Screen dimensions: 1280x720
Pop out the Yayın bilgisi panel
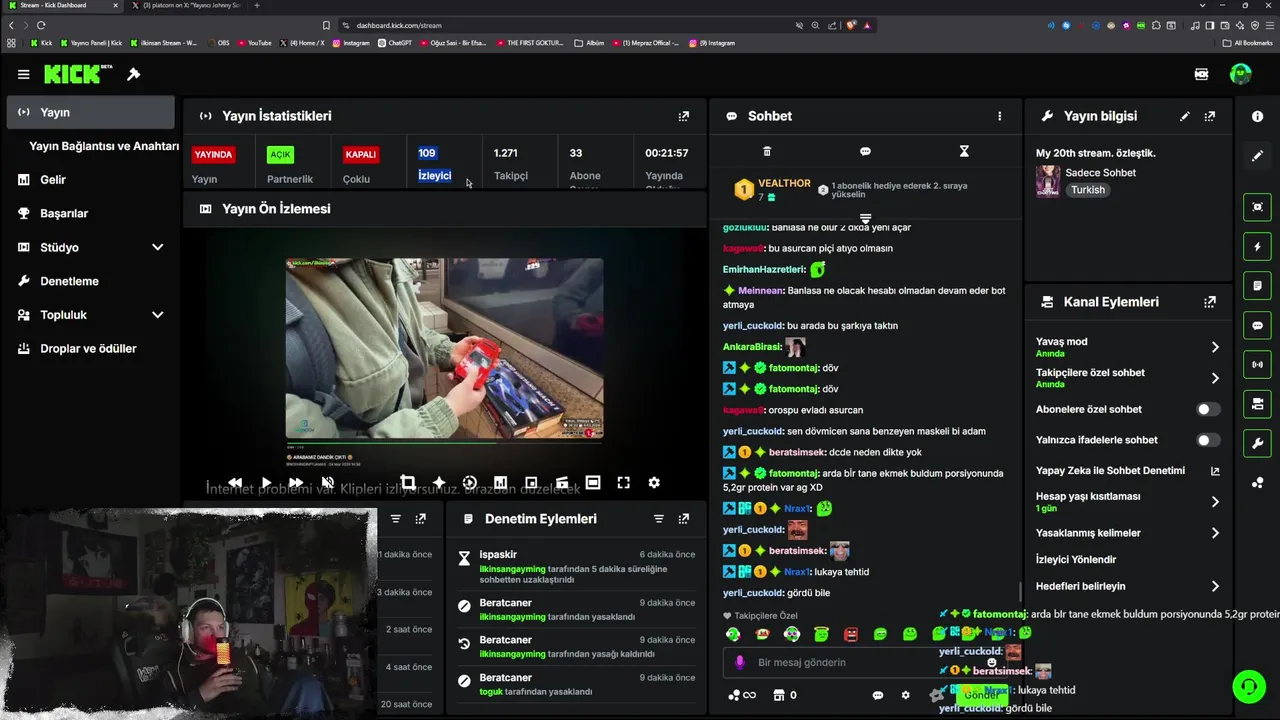click(1210, 116)
